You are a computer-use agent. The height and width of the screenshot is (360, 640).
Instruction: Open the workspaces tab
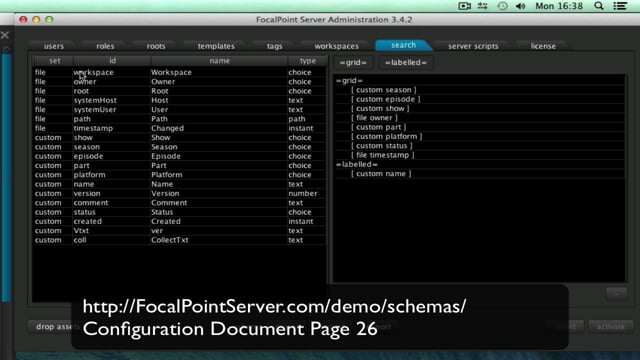[337, 46]
